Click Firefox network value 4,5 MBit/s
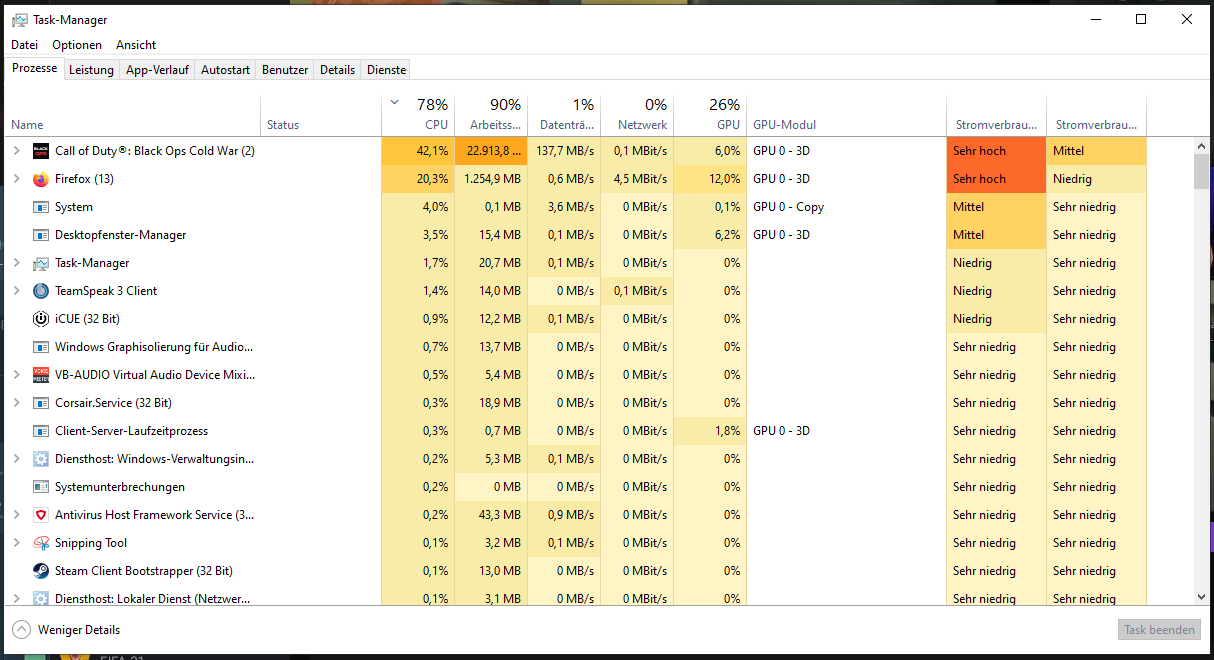Screen dimensions: 1214x660 tap(637, 179)
